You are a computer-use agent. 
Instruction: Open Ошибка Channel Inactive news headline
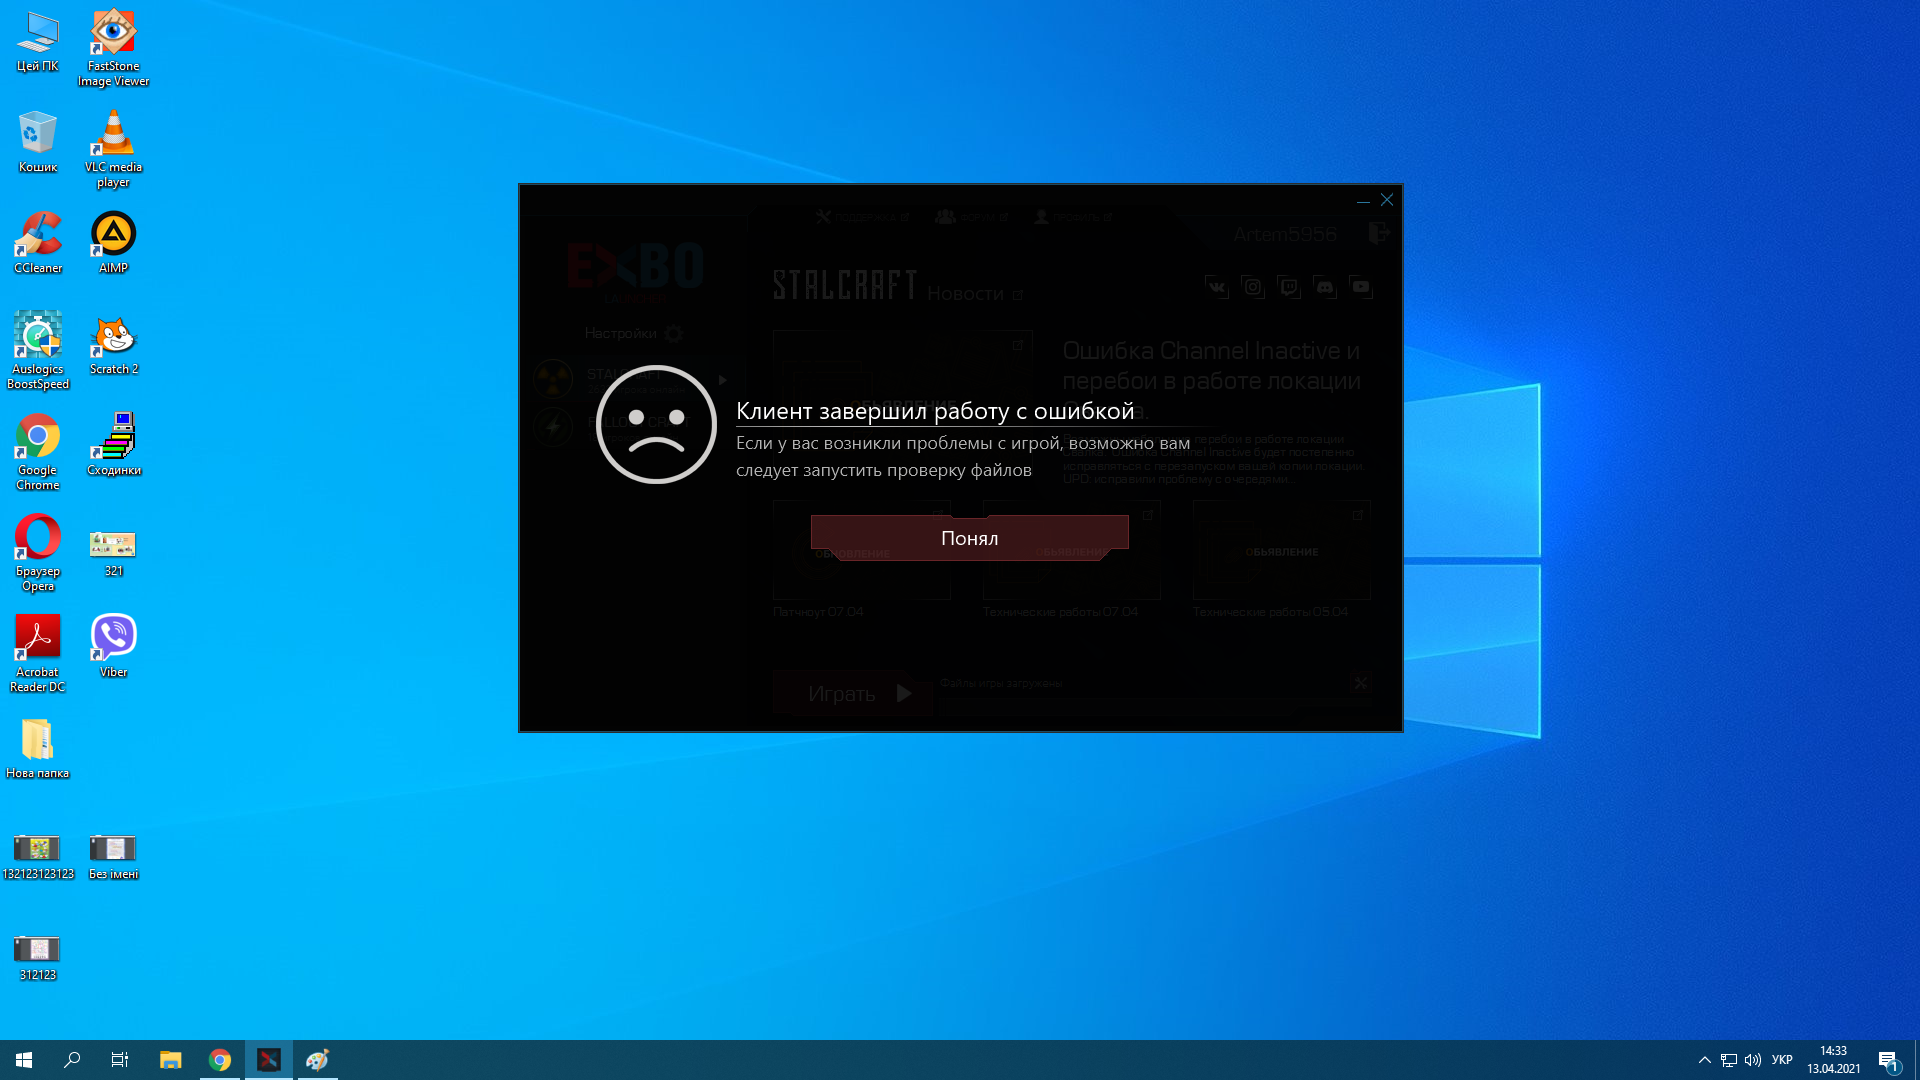pyautogui.click(x=1211, y=380)
